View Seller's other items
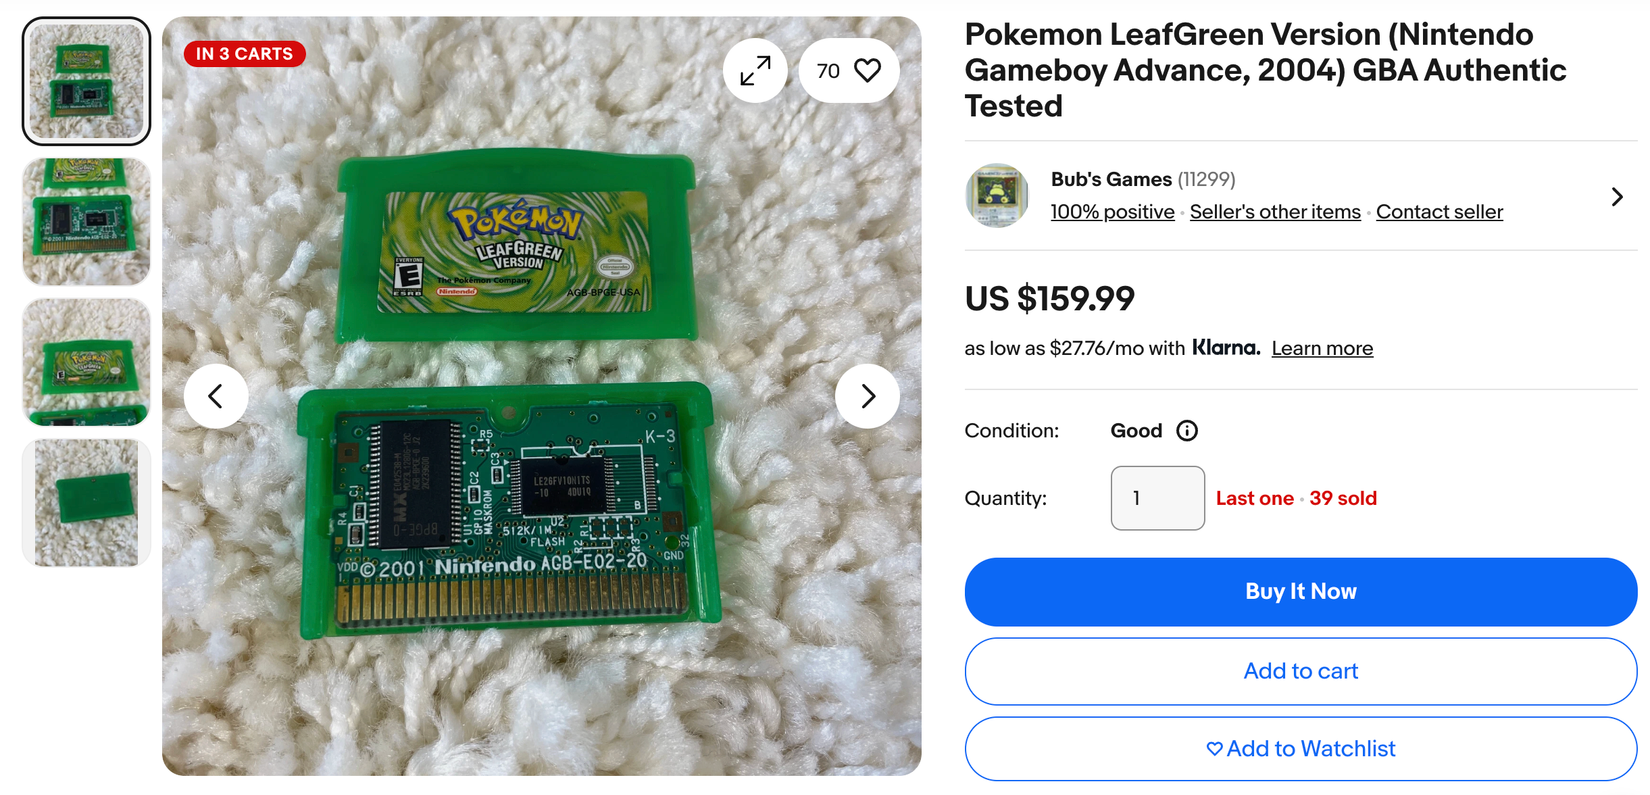The width and height of the screenshot is (1650, 795). tap(1274, 212)
